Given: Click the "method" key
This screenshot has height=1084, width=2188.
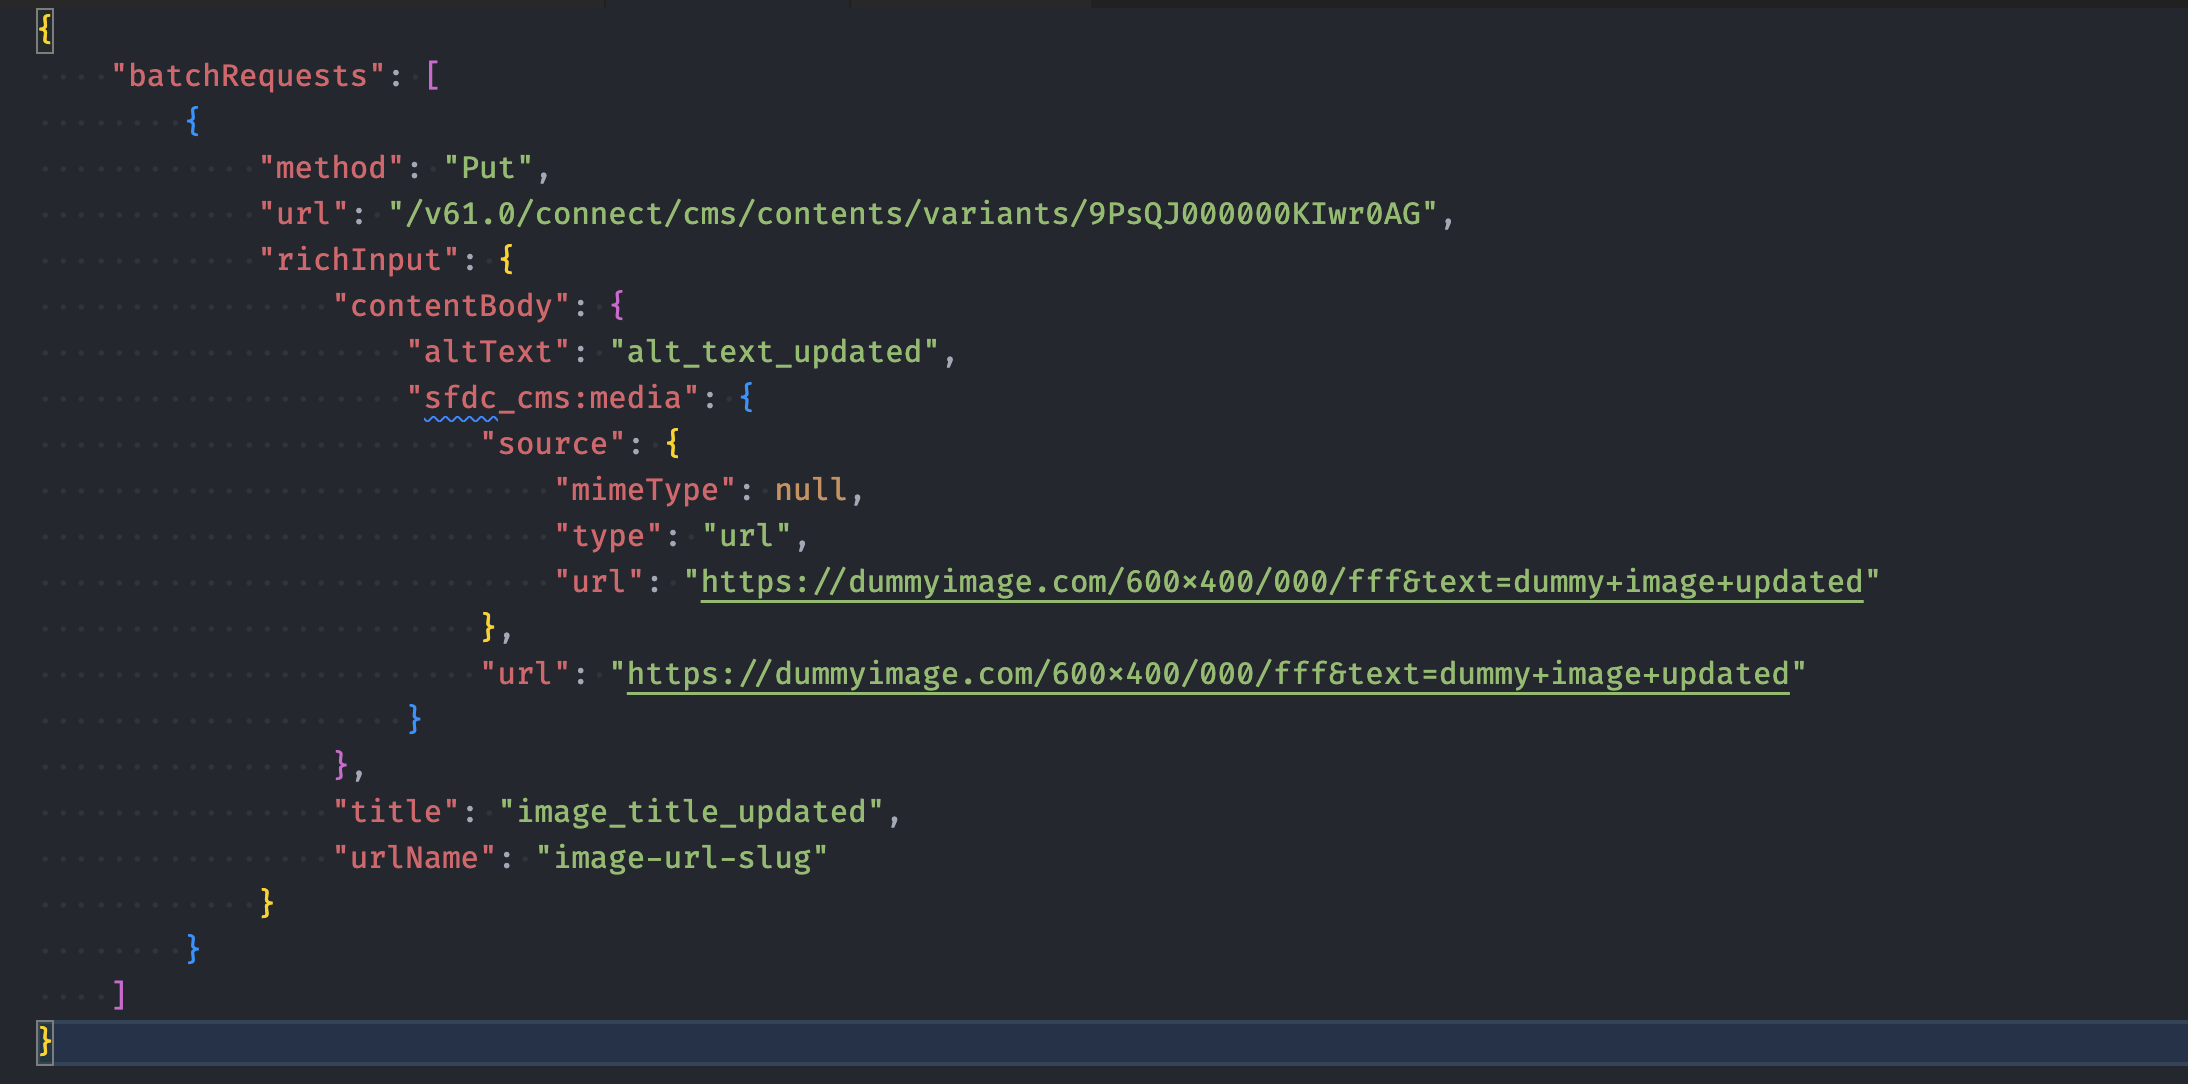Looking at the screenshot, I should coord(331,168).
